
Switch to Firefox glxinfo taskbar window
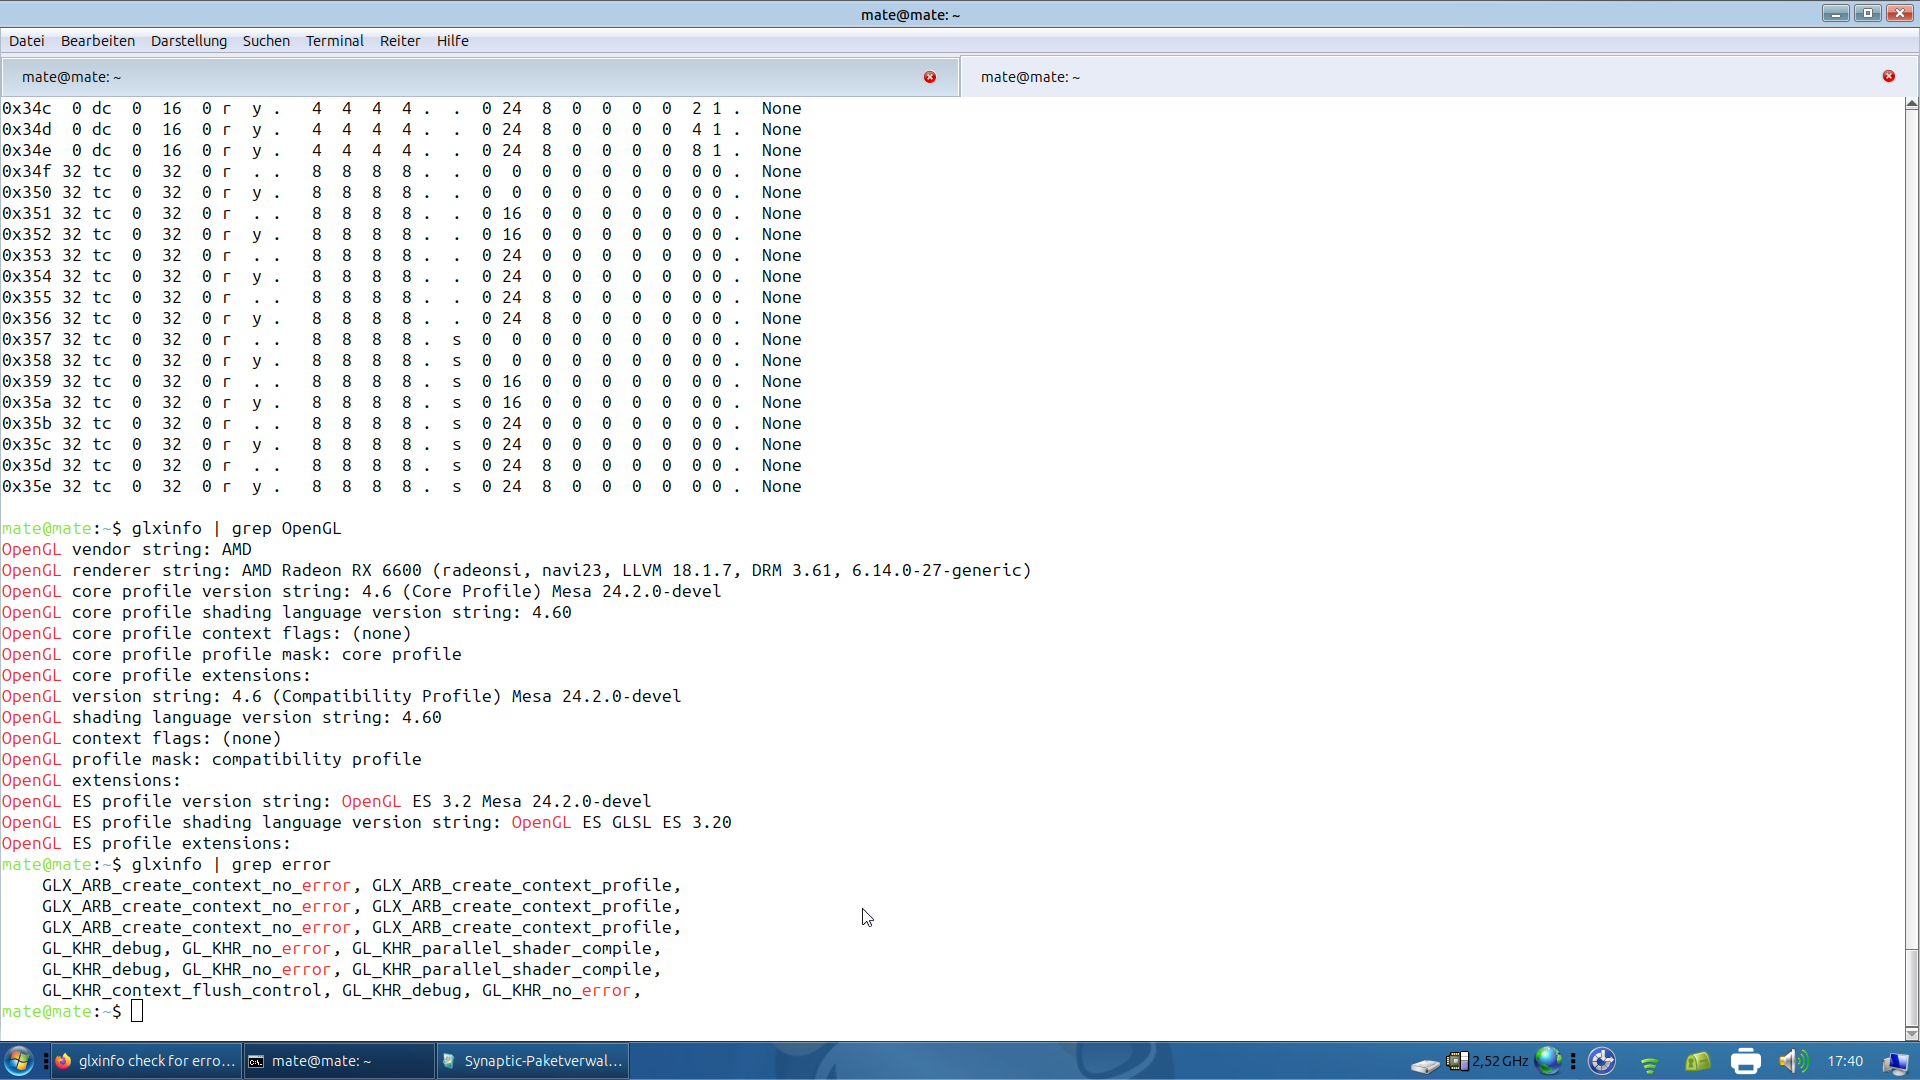(145, 1061)
